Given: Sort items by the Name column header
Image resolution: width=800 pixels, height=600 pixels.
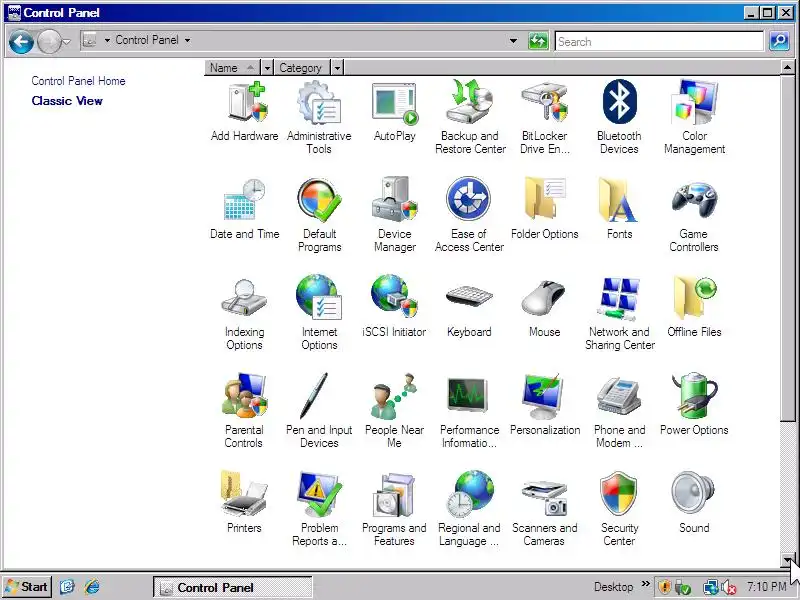Looking at the screenshot, I should coord(233,68).
